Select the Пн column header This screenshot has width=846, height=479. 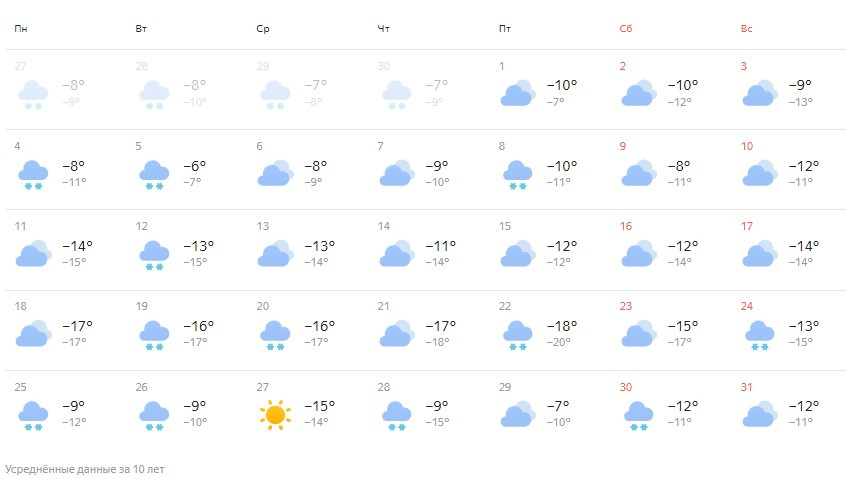pos(21,29)
